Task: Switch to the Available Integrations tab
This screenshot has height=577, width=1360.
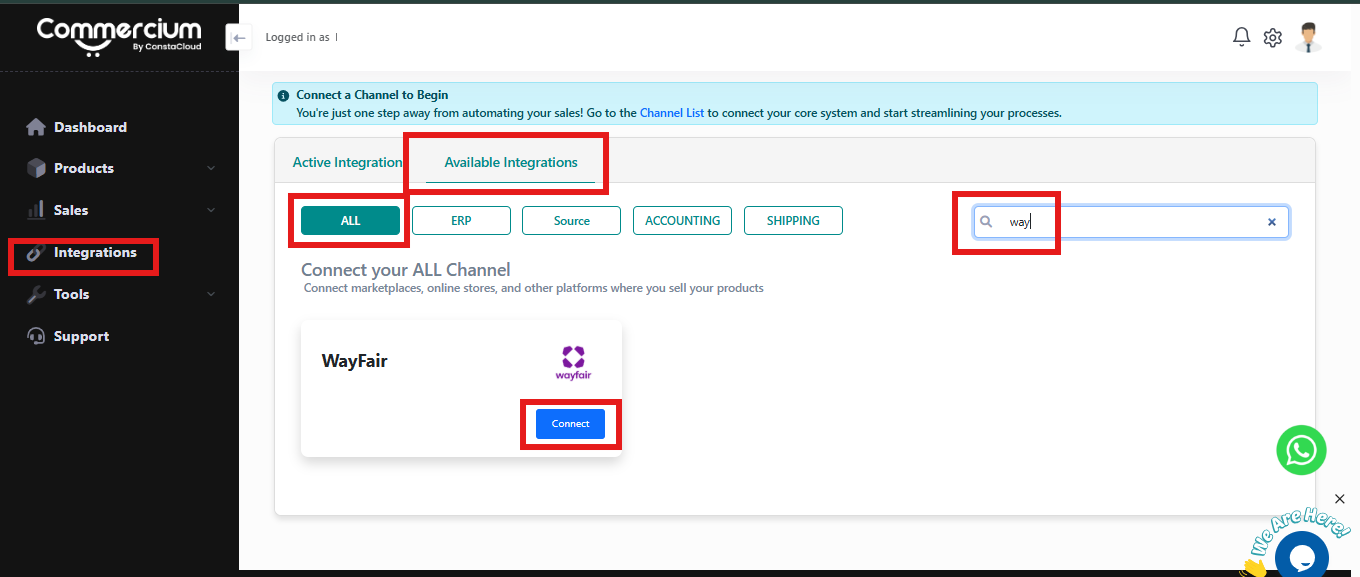Action: (x=511, y=162)
